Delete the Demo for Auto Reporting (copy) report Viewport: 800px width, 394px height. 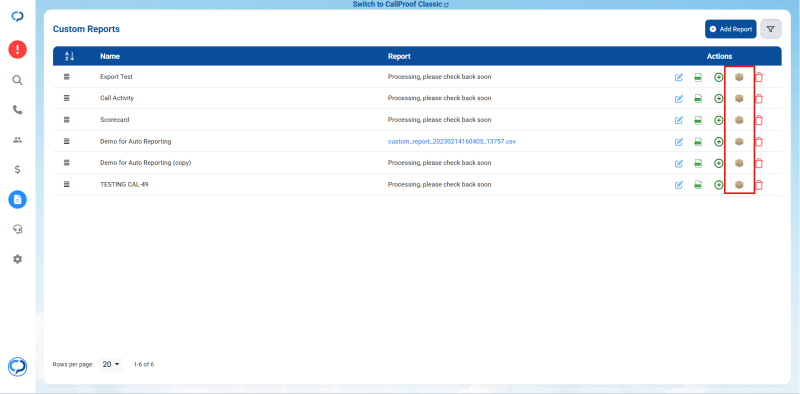coord(759,163)
